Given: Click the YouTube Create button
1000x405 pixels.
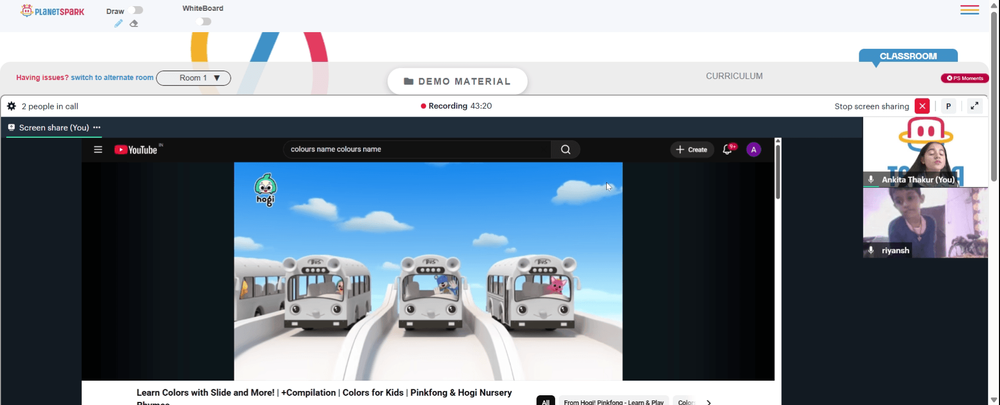Looking at the screenshot, I should (x=692, y=149).
